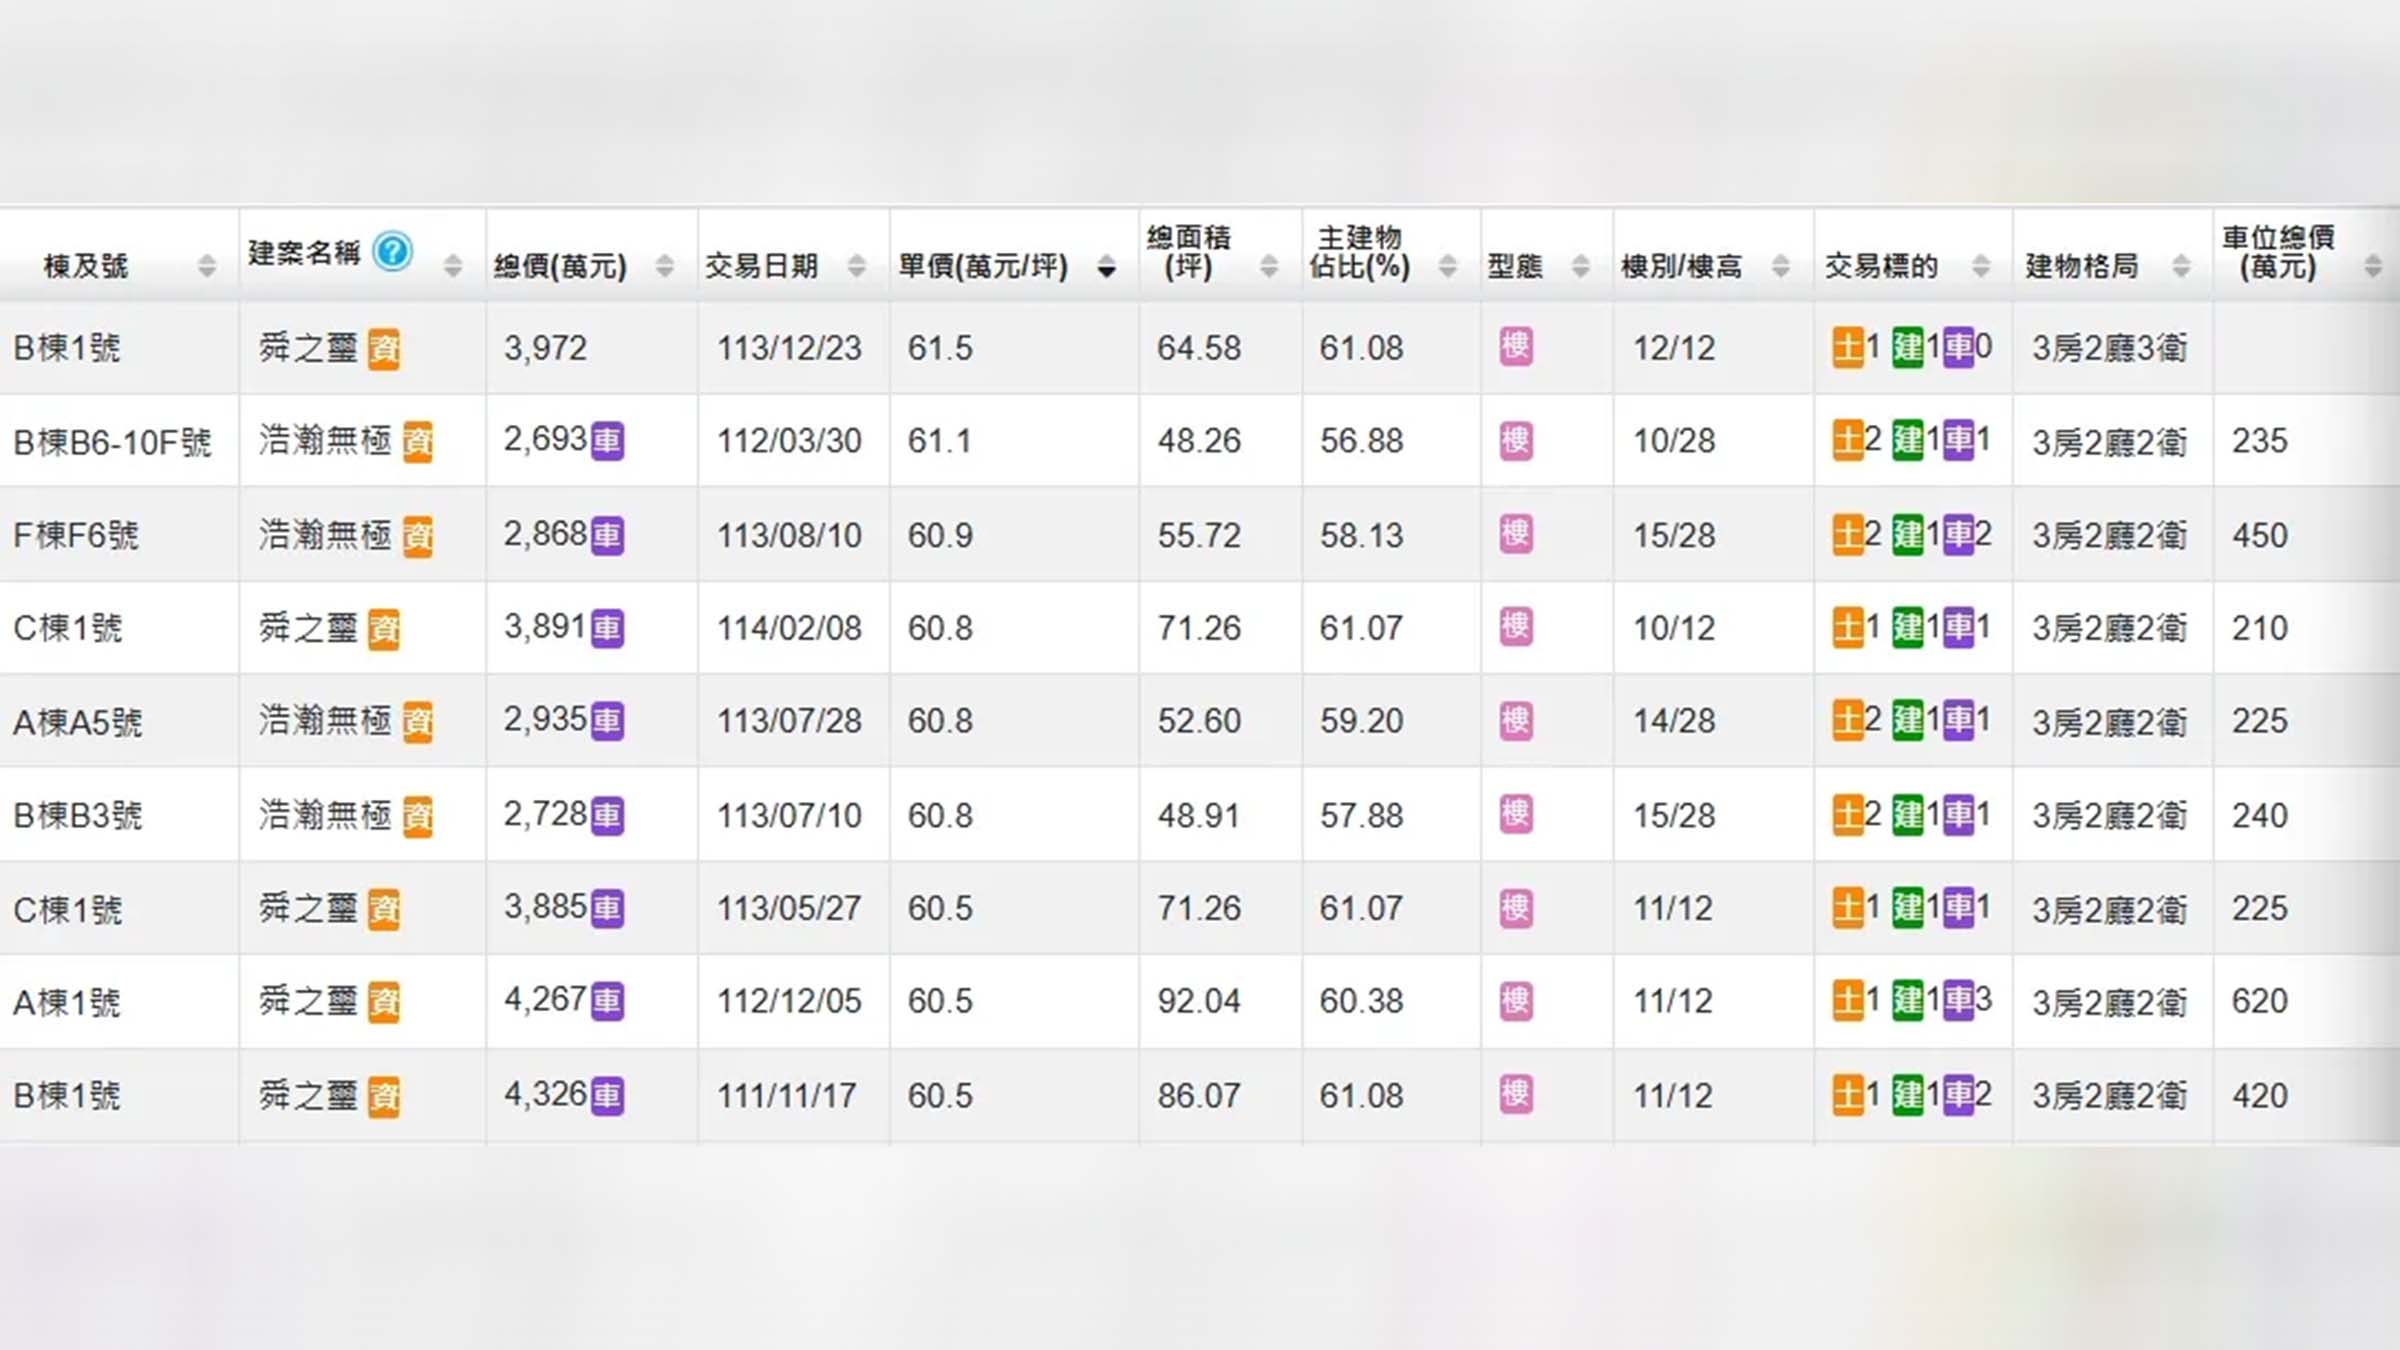The width and height of the screenshot is (2400, 1350).
Task: Select floor 14/28 cell
Action: point(1674,721)
